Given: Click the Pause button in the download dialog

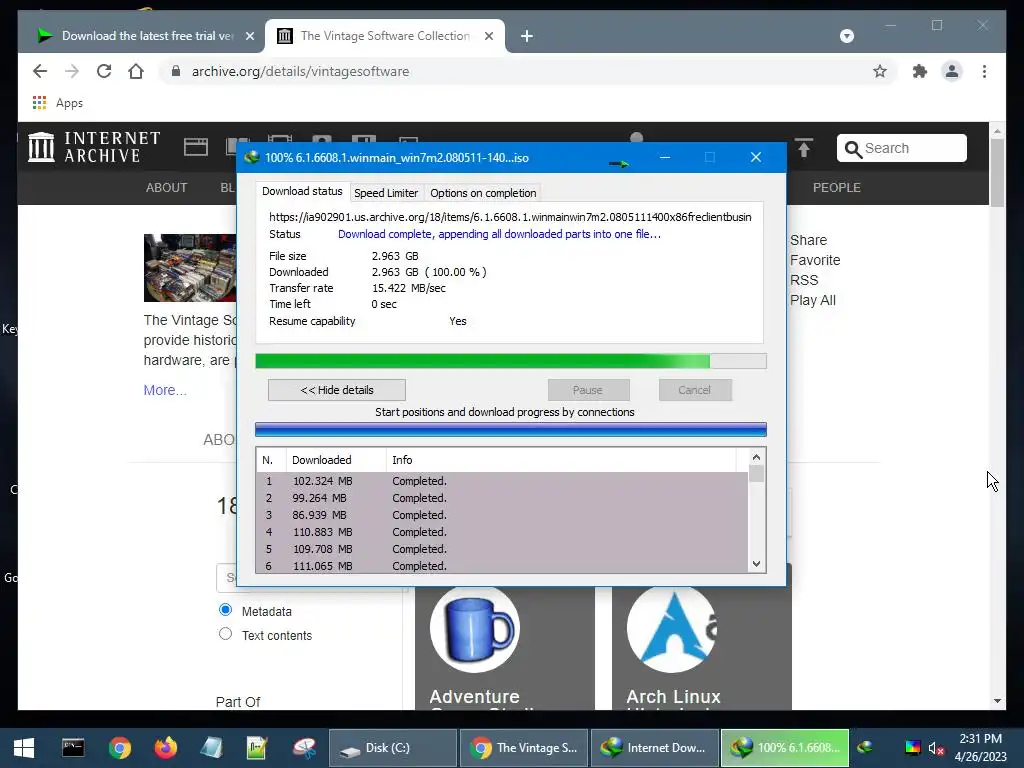Looking at the screenshot, I should tap(588, 390).
